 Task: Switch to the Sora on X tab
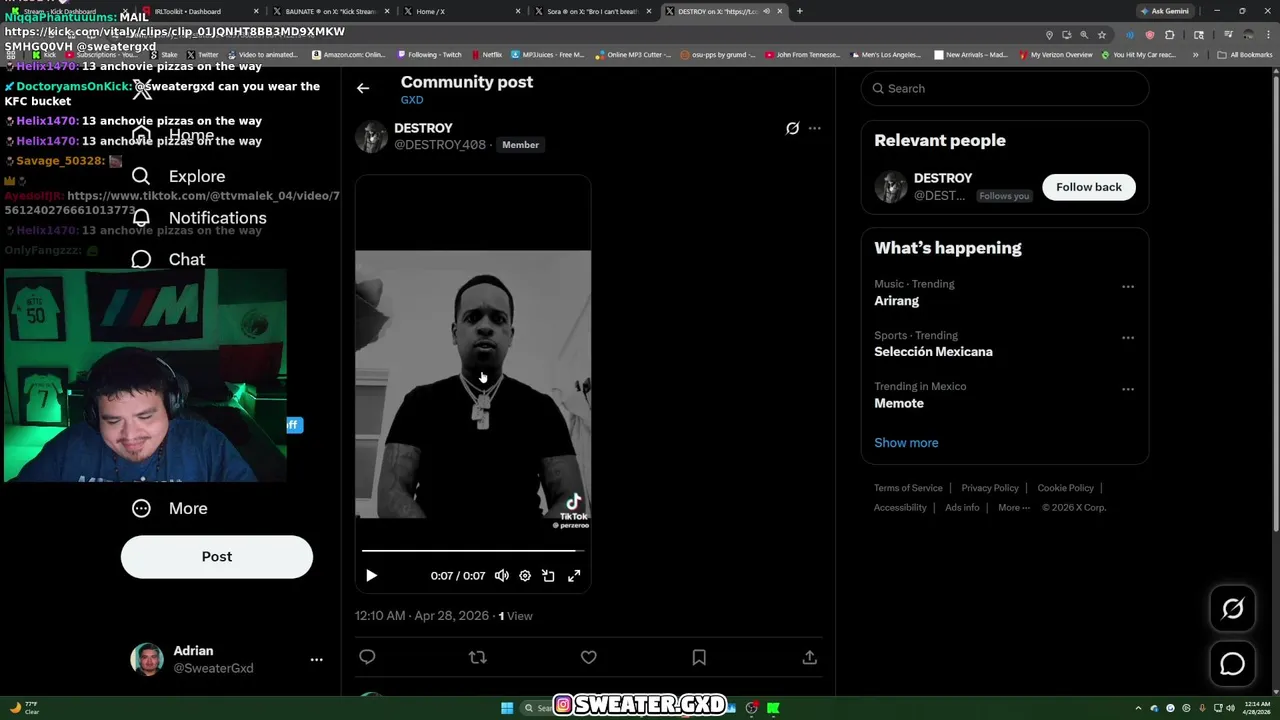point(592,11)
